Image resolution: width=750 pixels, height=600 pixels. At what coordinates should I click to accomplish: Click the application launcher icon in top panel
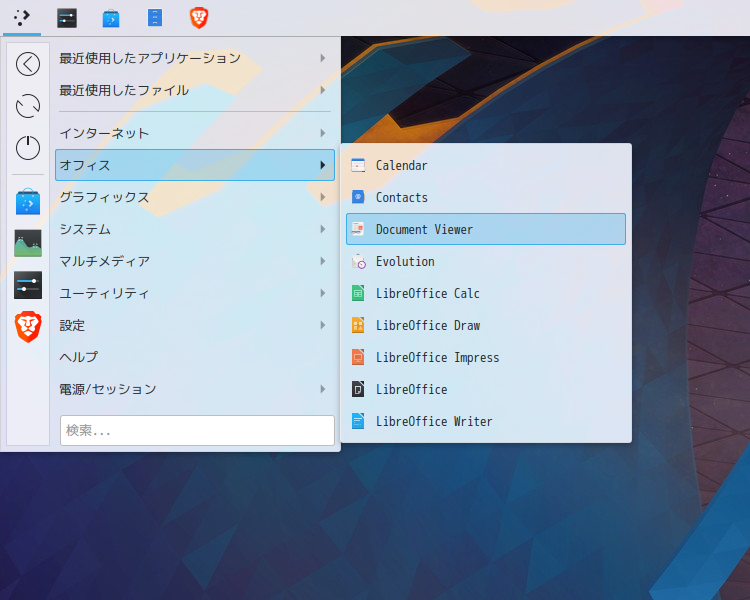click(x=22, y=17)
